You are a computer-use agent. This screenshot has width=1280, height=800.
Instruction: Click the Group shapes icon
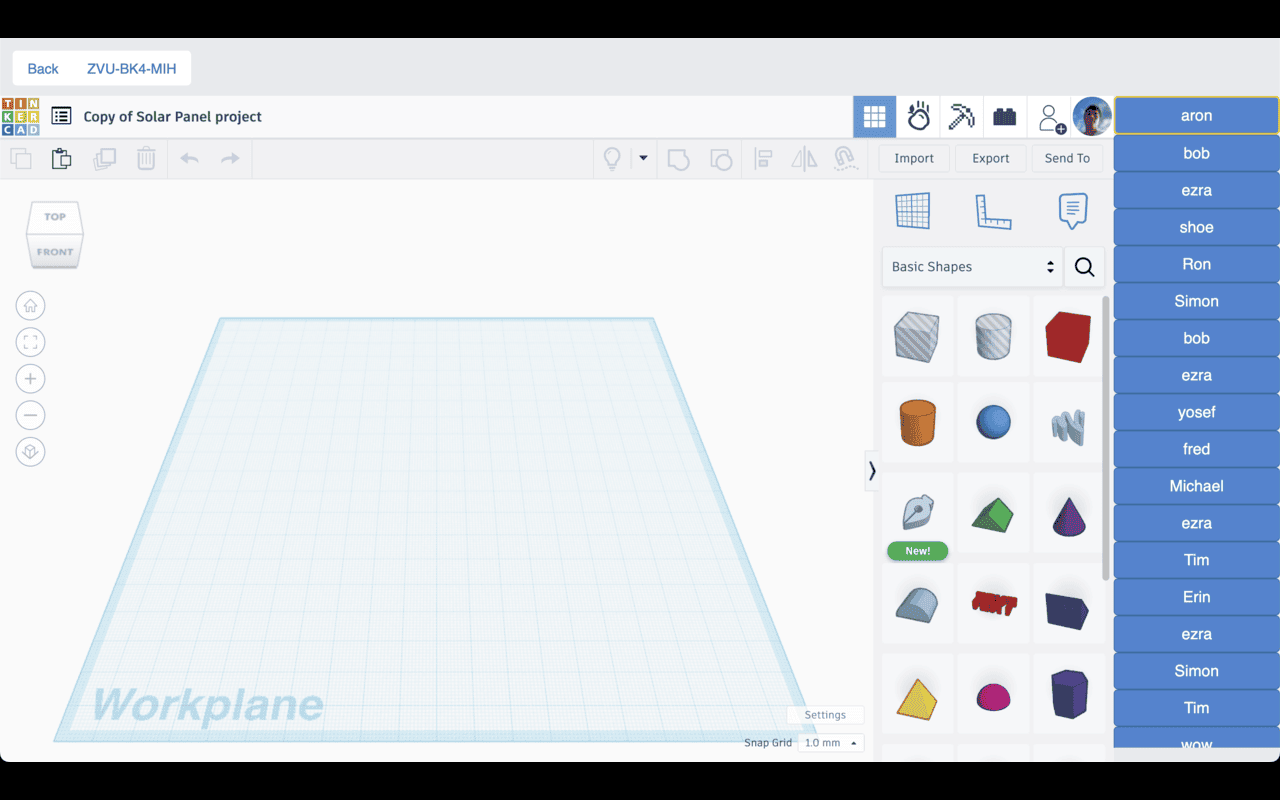click(678, 158)
